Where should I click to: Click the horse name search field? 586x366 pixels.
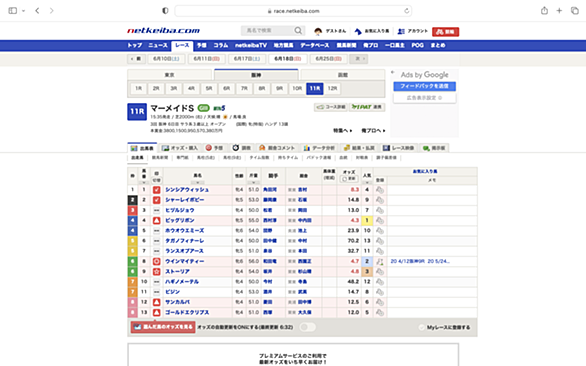[x=268, y=31]
